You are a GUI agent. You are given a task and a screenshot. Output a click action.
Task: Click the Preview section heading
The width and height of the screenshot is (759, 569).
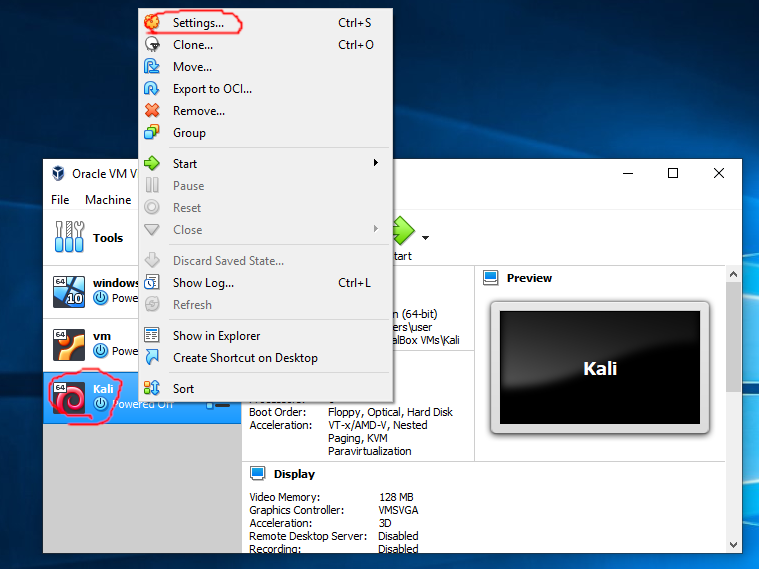pos(529,278)
